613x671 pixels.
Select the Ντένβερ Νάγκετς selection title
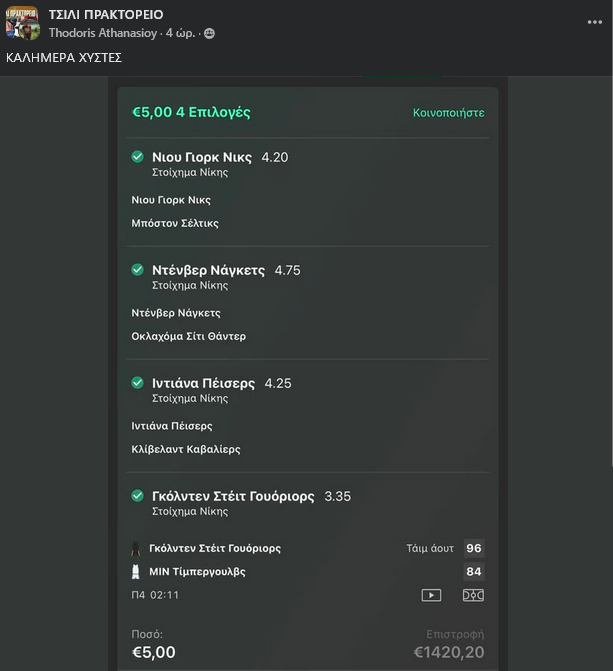[x=208, y=270]
